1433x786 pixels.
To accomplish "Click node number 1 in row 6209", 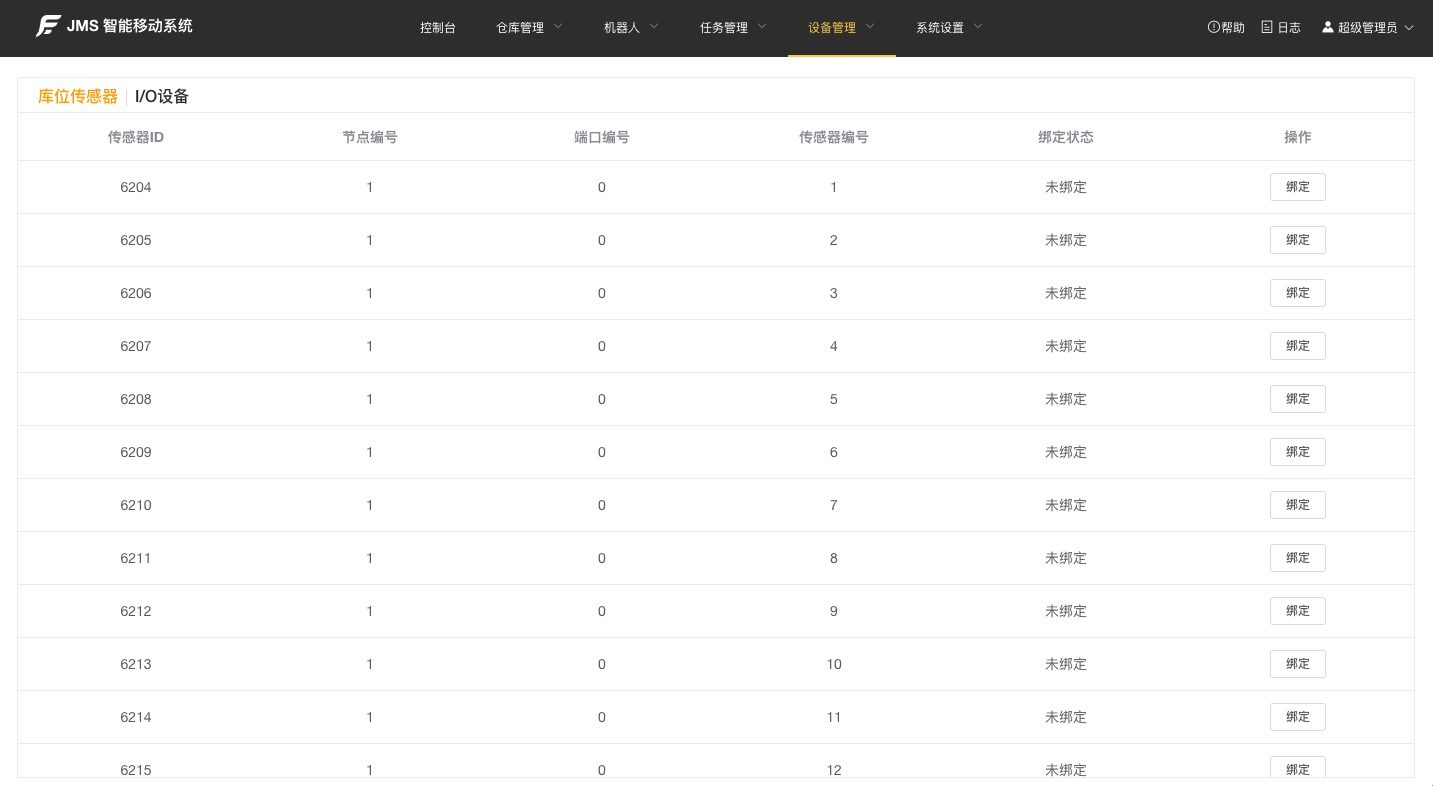I will pos(370,452).
